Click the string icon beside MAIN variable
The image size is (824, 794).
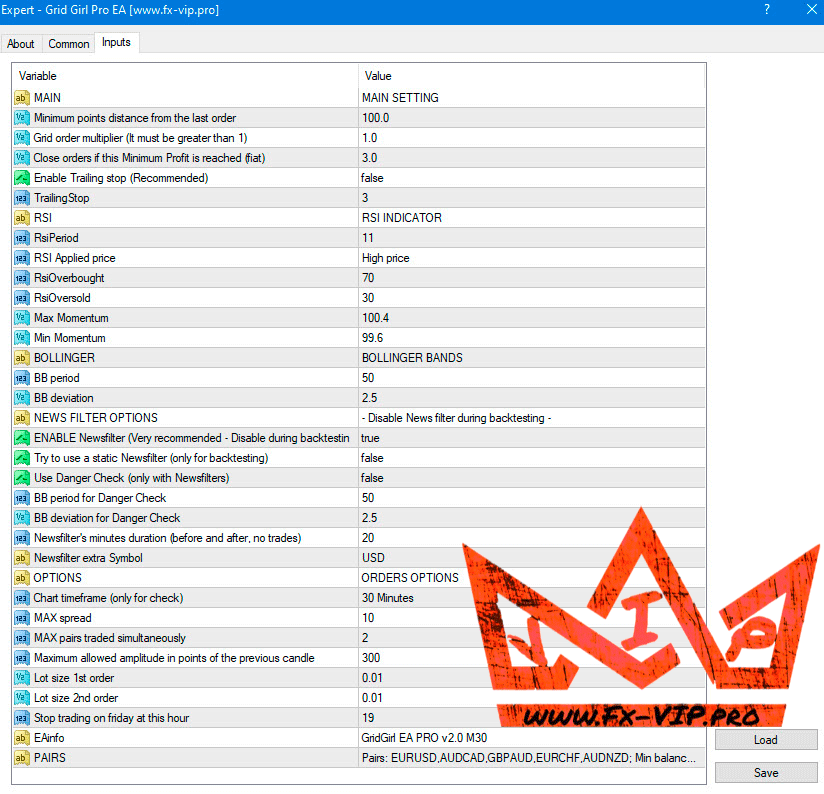22,98
